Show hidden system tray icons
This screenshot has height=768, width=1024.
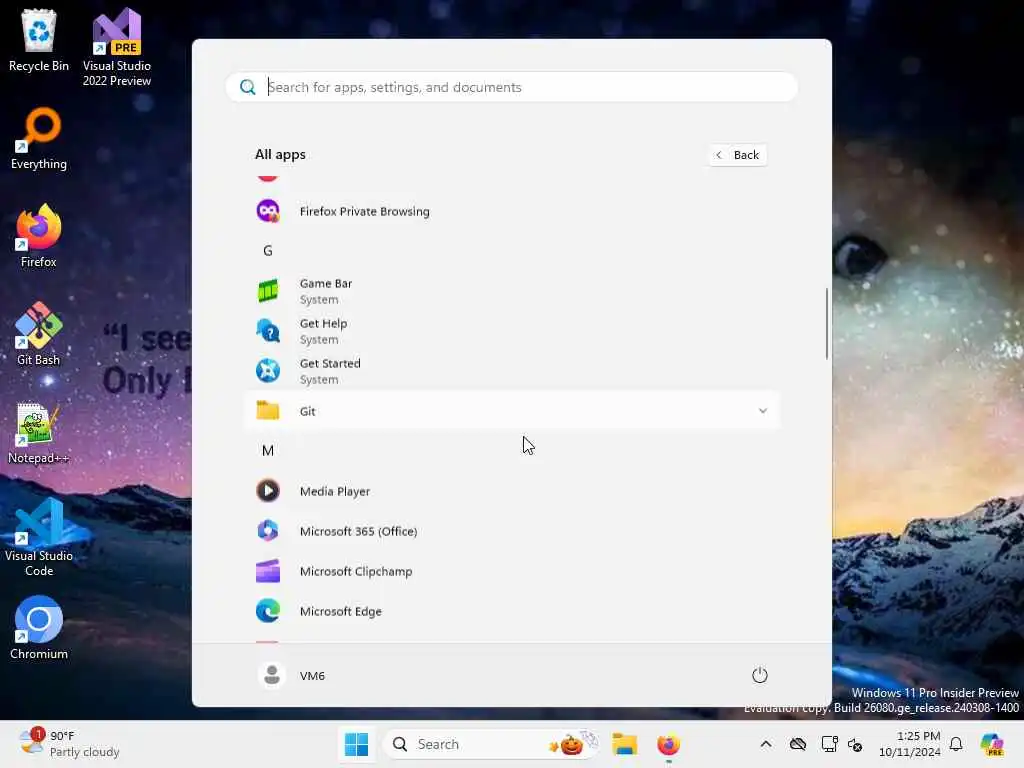pos(765,744)
